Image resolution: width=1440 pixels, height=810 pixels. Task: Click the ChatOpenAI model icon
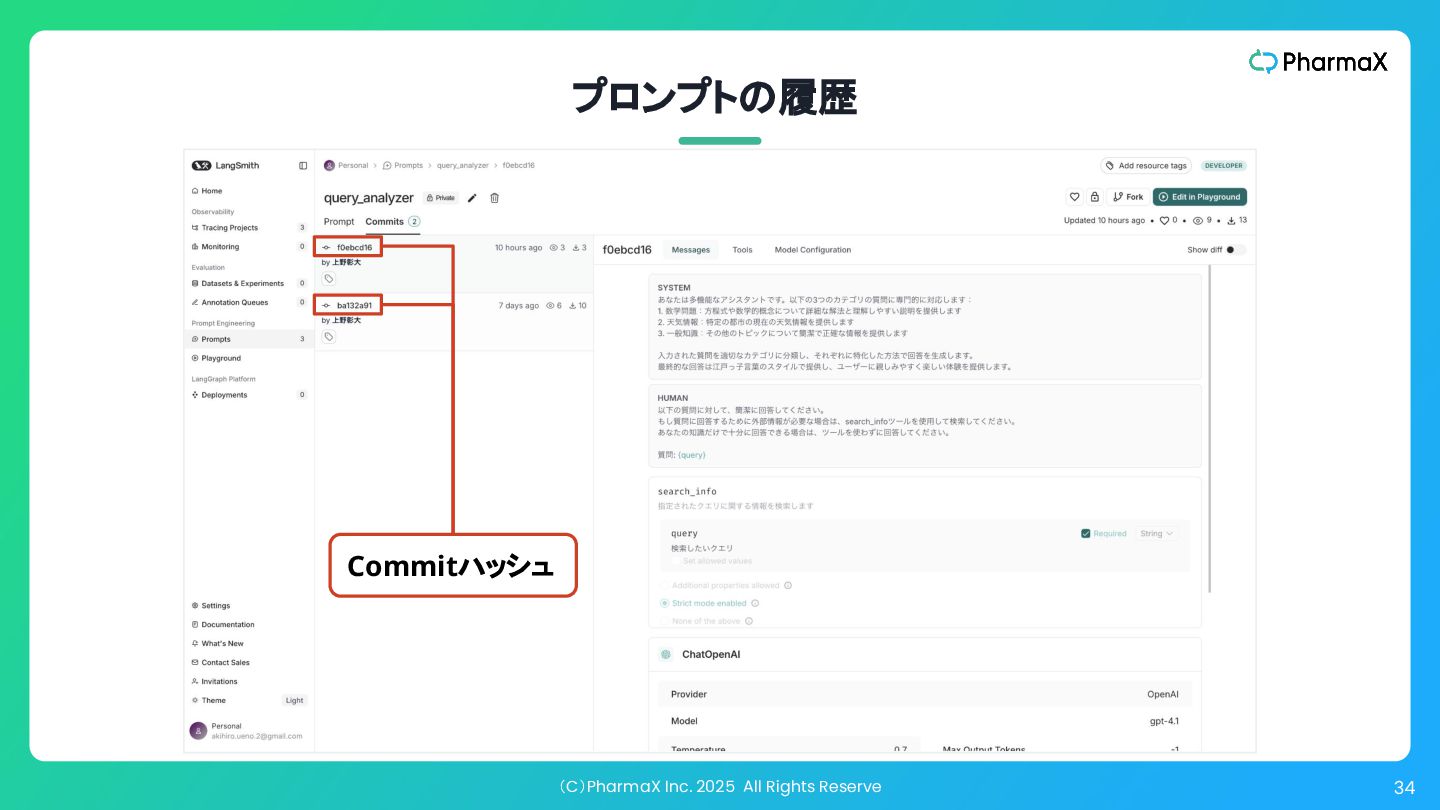click(x=666, y=655)
